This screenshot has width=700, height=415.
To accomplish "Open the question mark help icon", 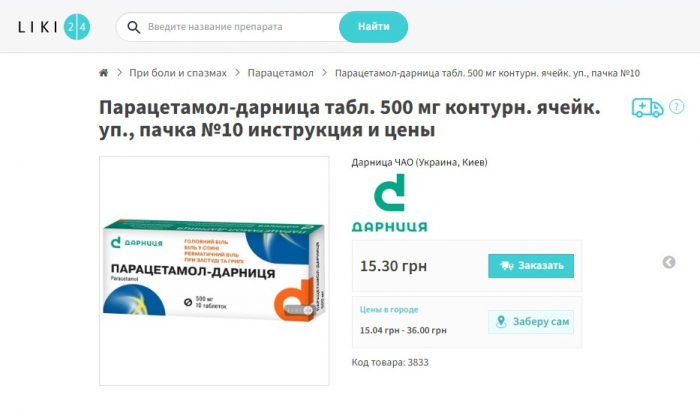I will click(x=677, y=107).
